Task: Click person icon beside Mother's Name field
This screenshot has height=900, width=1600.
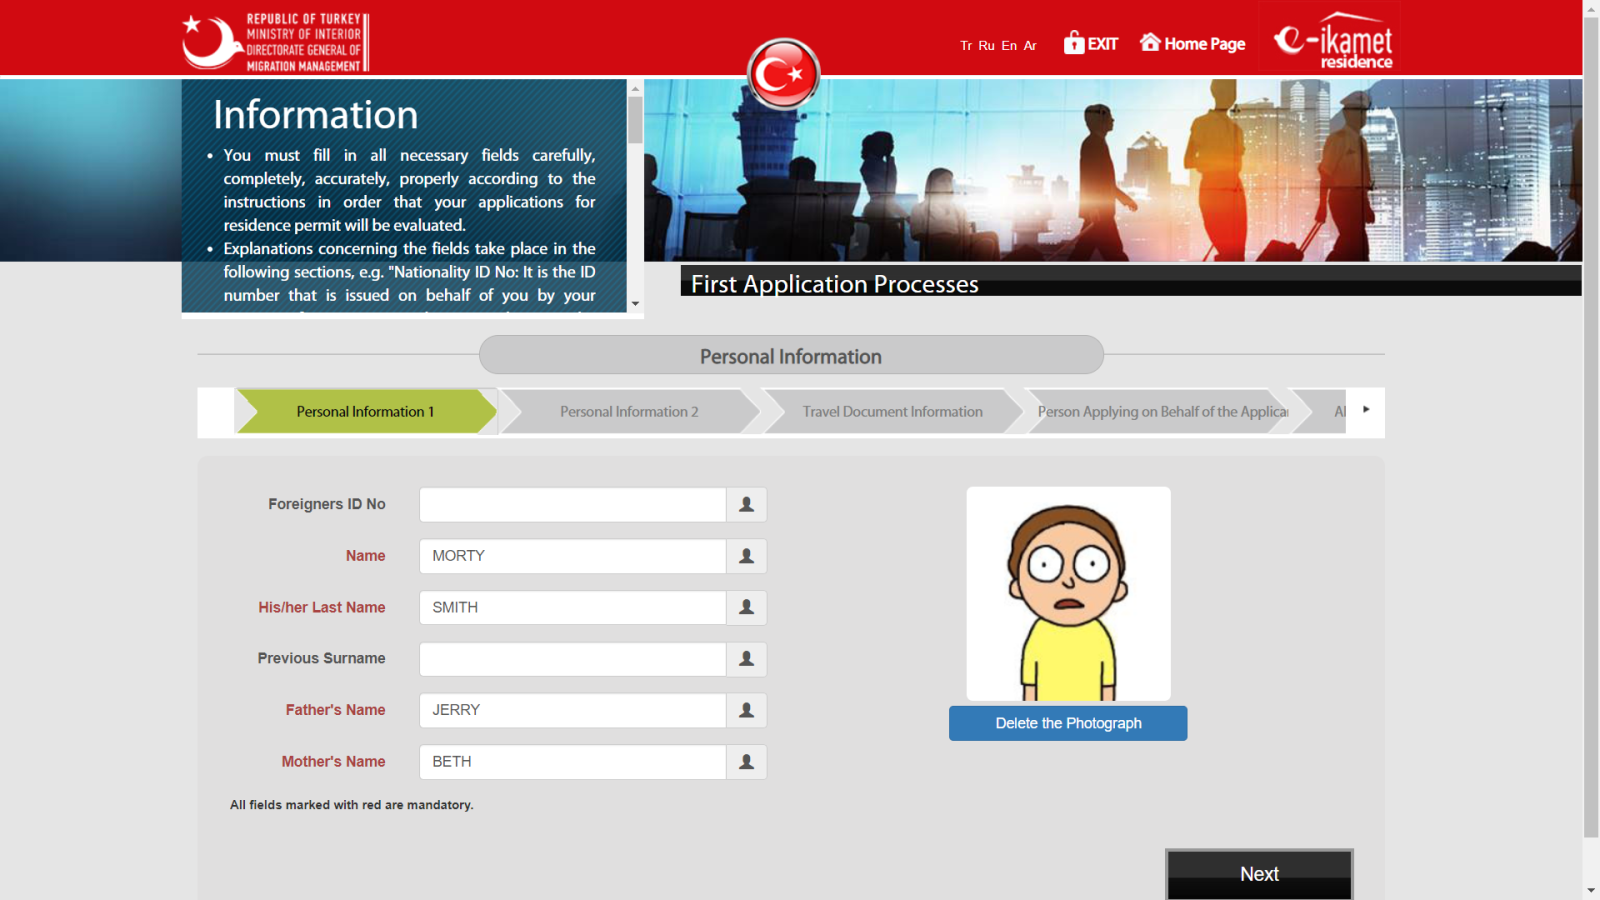Action: (746, 762)
